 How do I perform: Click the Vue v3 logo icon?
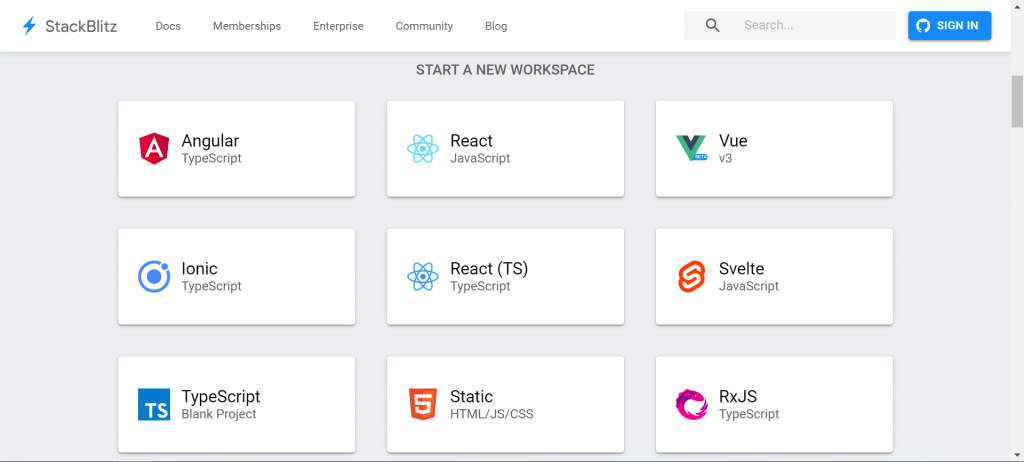coord(692,148)
